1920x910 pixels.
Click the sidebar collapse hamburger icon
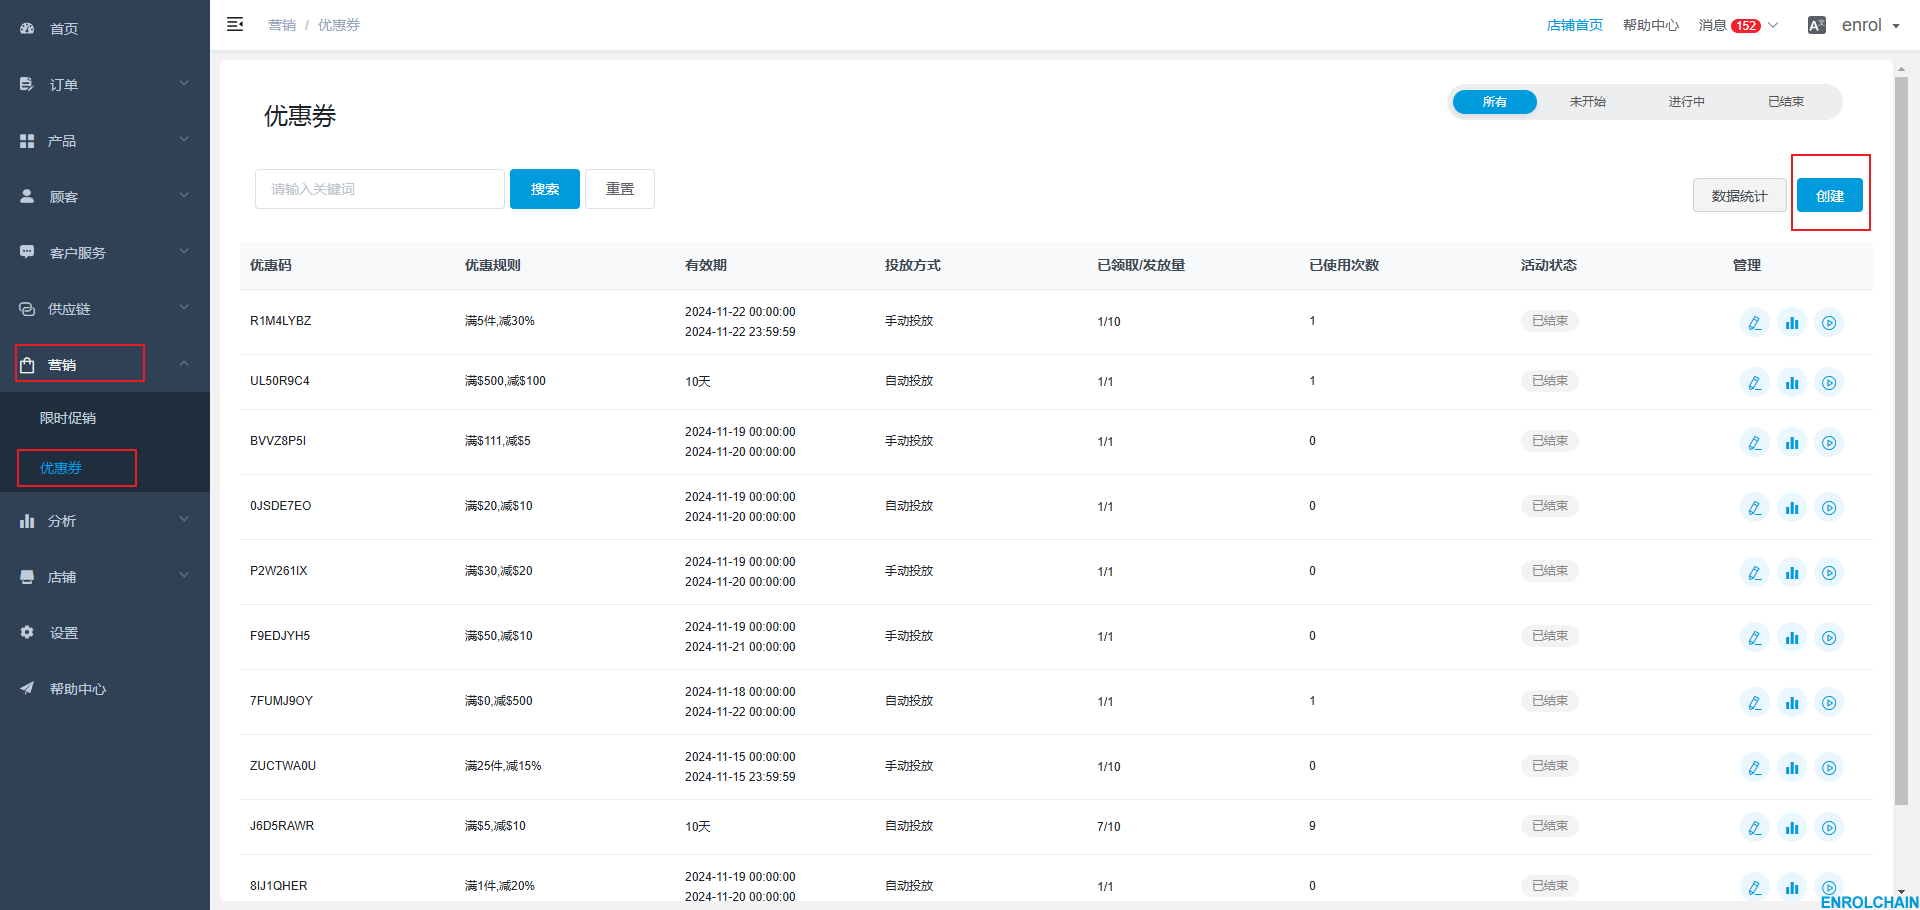click(235, 24)
